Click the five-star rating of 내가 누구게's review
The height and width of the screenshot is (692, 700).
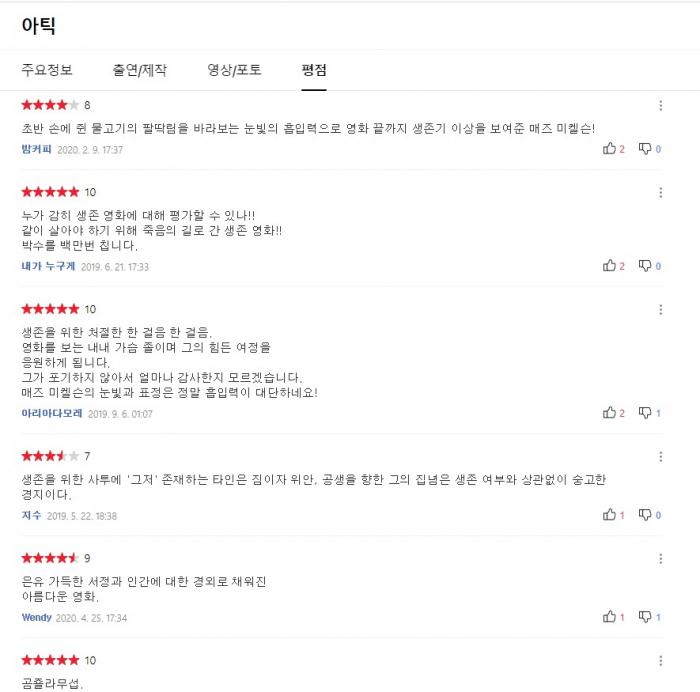click(x=50, y=192)
